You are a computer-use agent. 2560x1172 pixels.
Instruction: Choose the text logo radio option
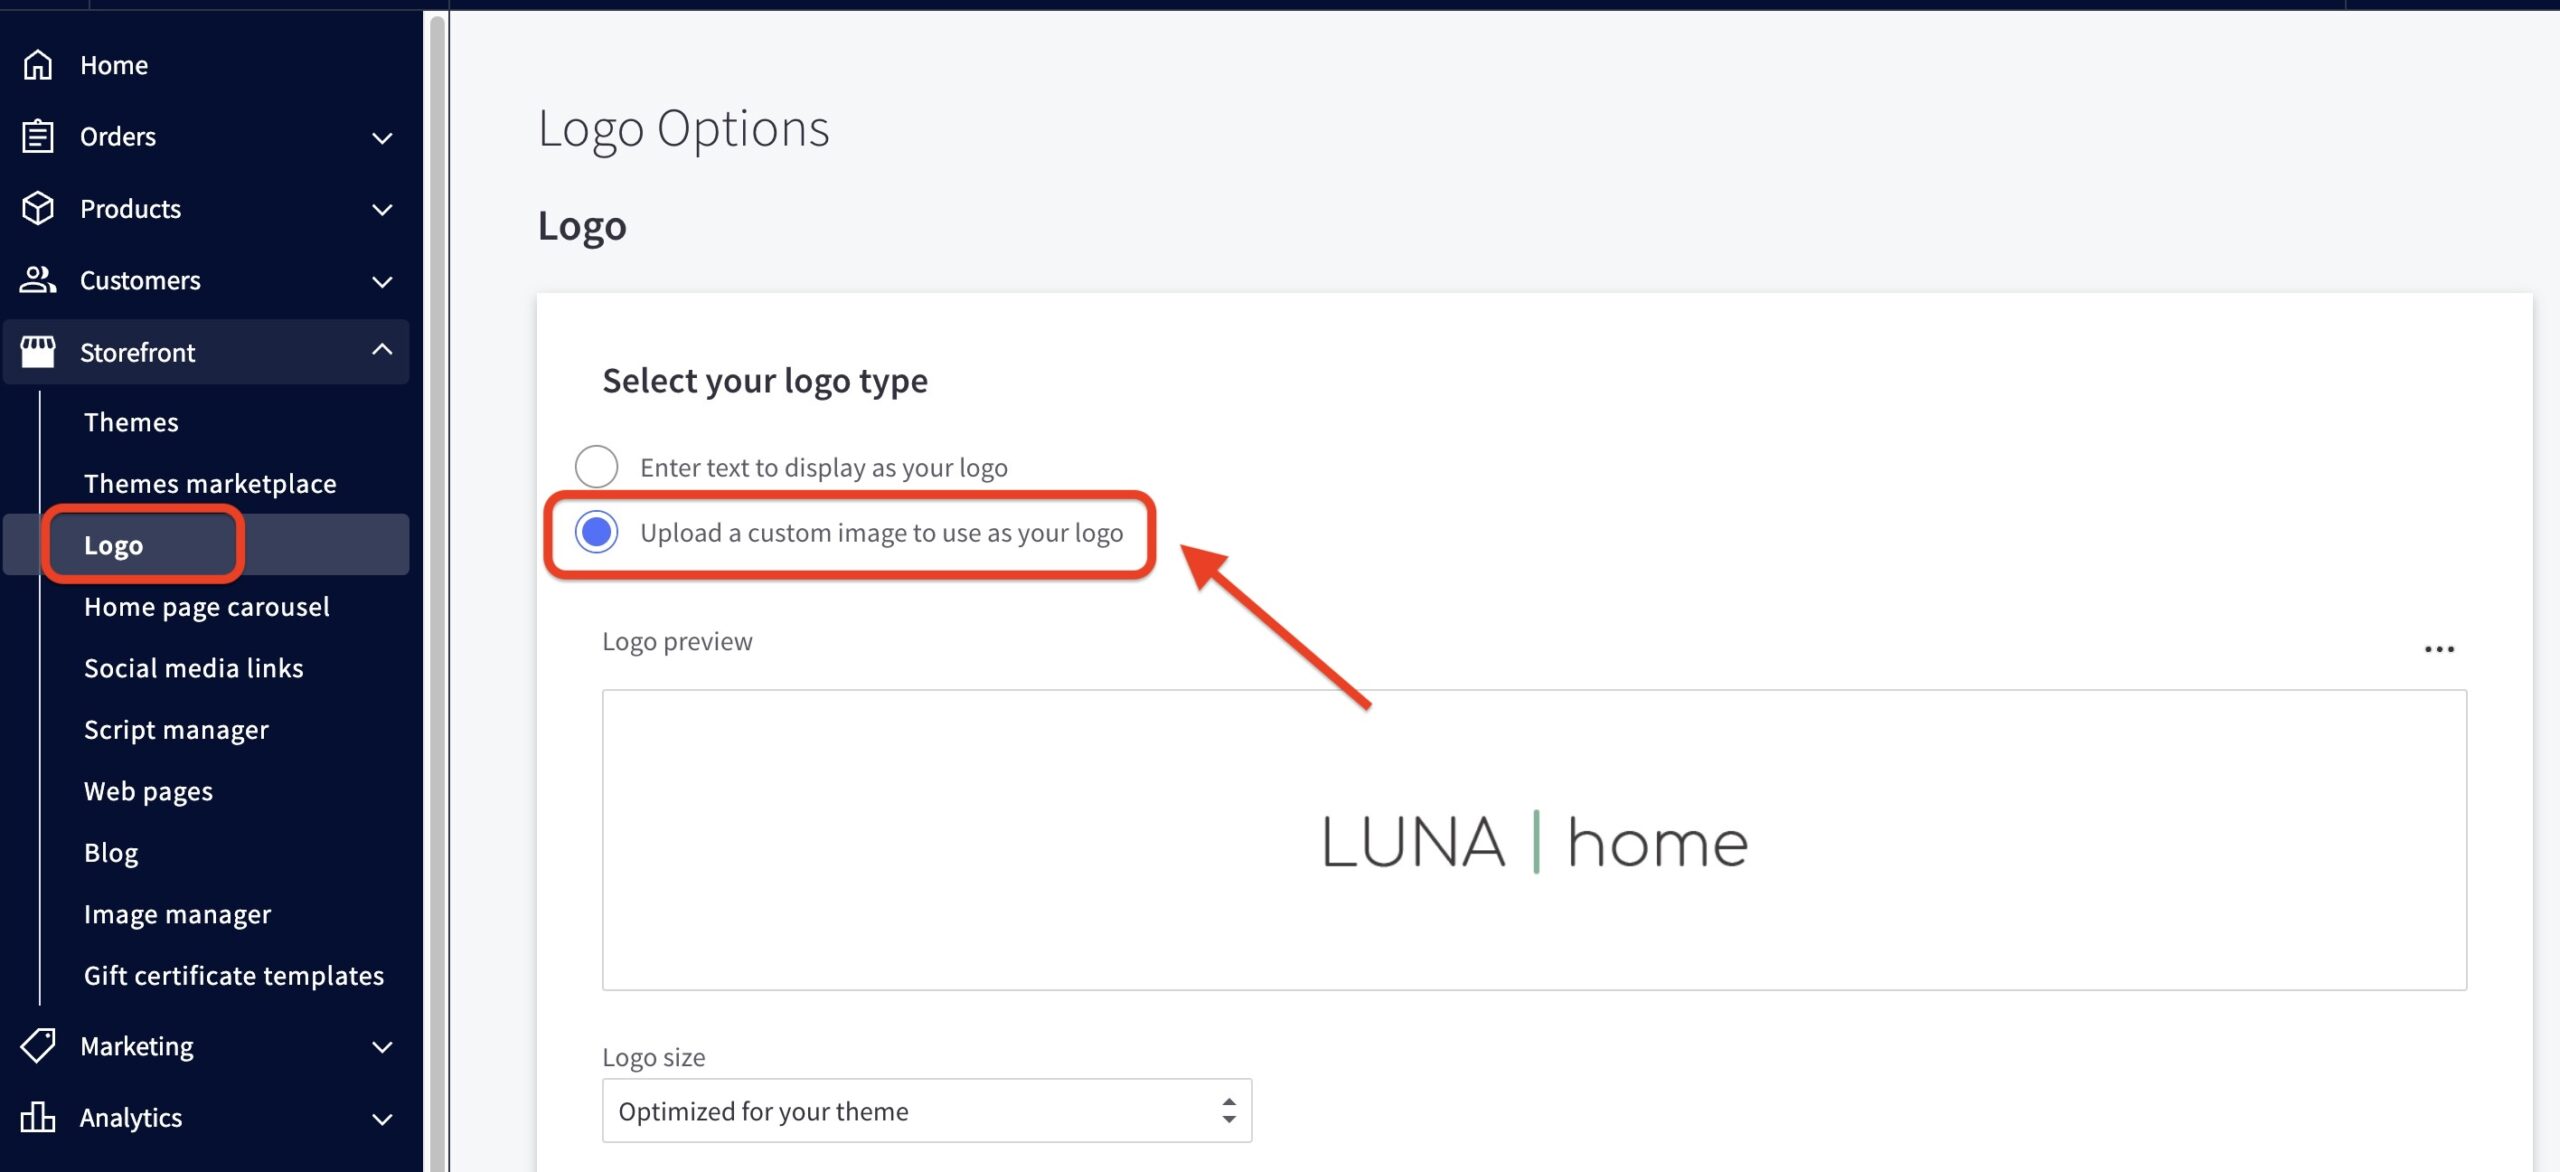point(597,466)
